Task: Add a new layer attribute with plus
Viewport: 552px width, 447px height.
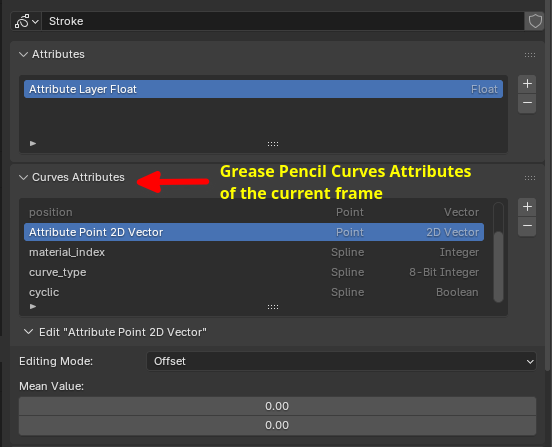Action: click(527, 84)
